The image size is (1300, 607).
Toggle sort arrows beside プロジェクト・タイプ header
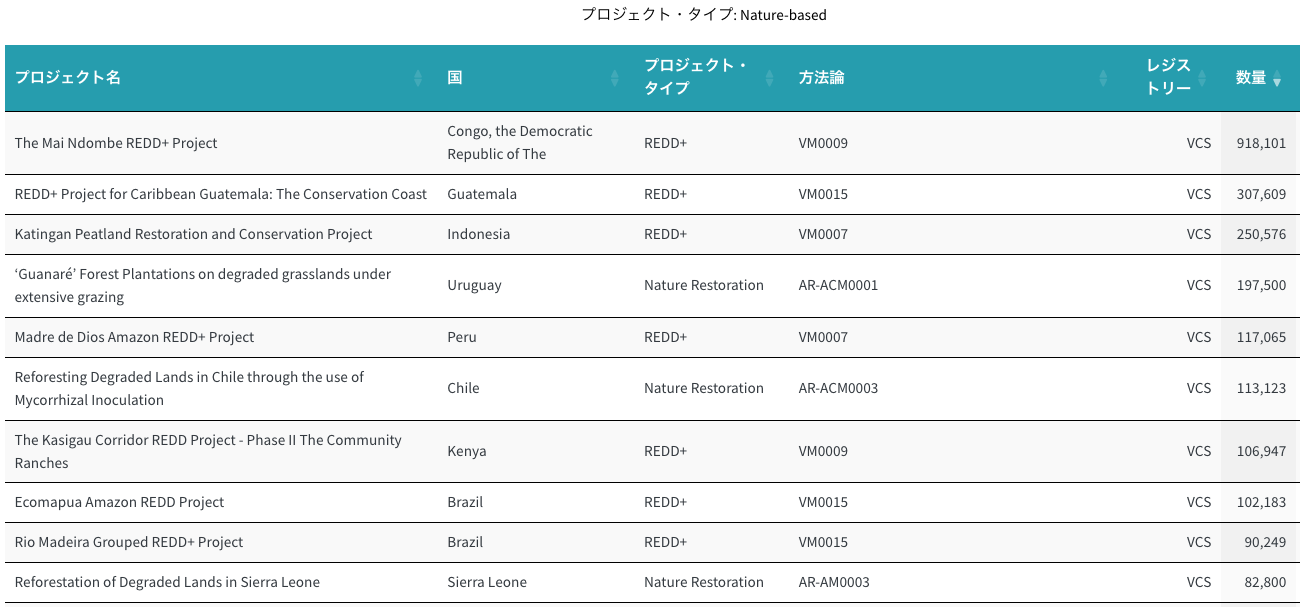point(769,78)
